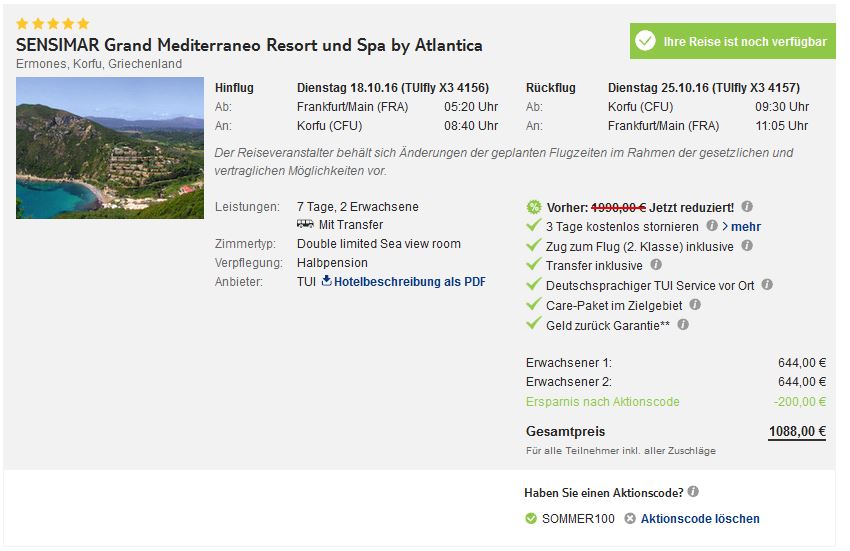
Task: Click the hotel name heading
Action: [x=249, y=45]
